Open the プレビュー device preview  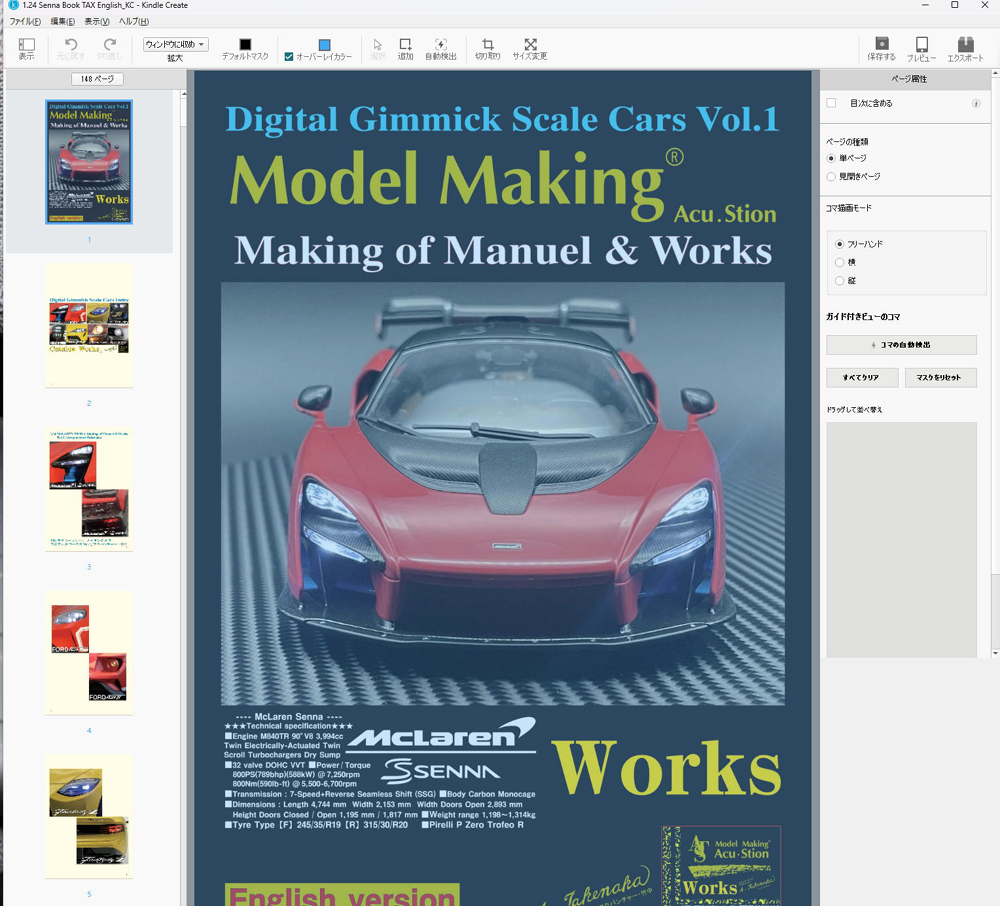(x=922, y=44)
